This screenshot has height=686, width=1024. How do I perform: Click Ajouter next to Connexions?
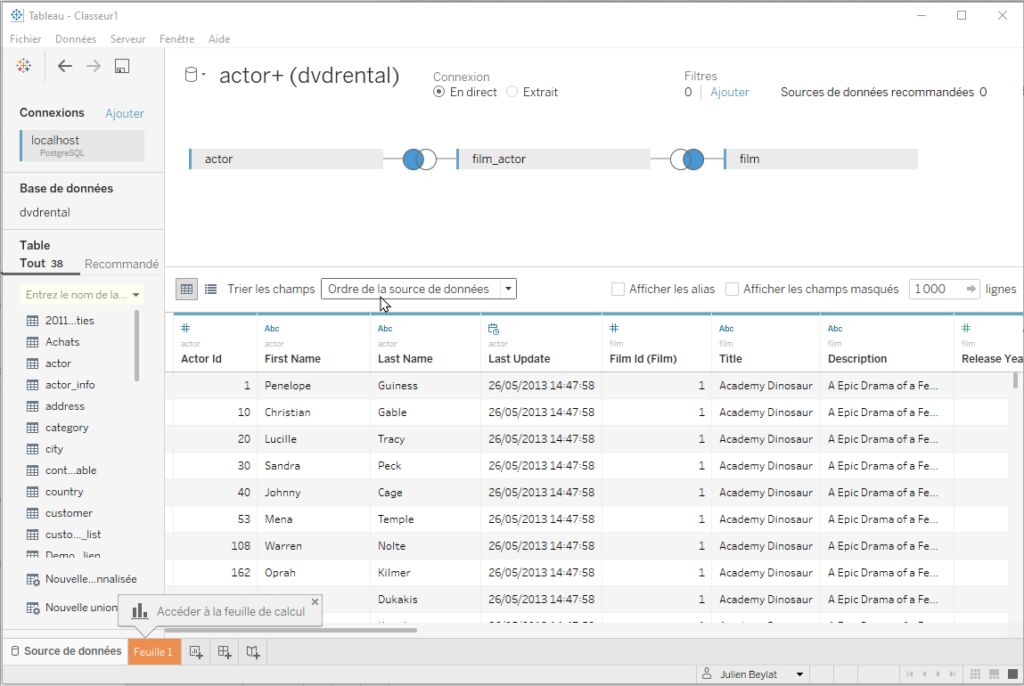pos(125,114)
